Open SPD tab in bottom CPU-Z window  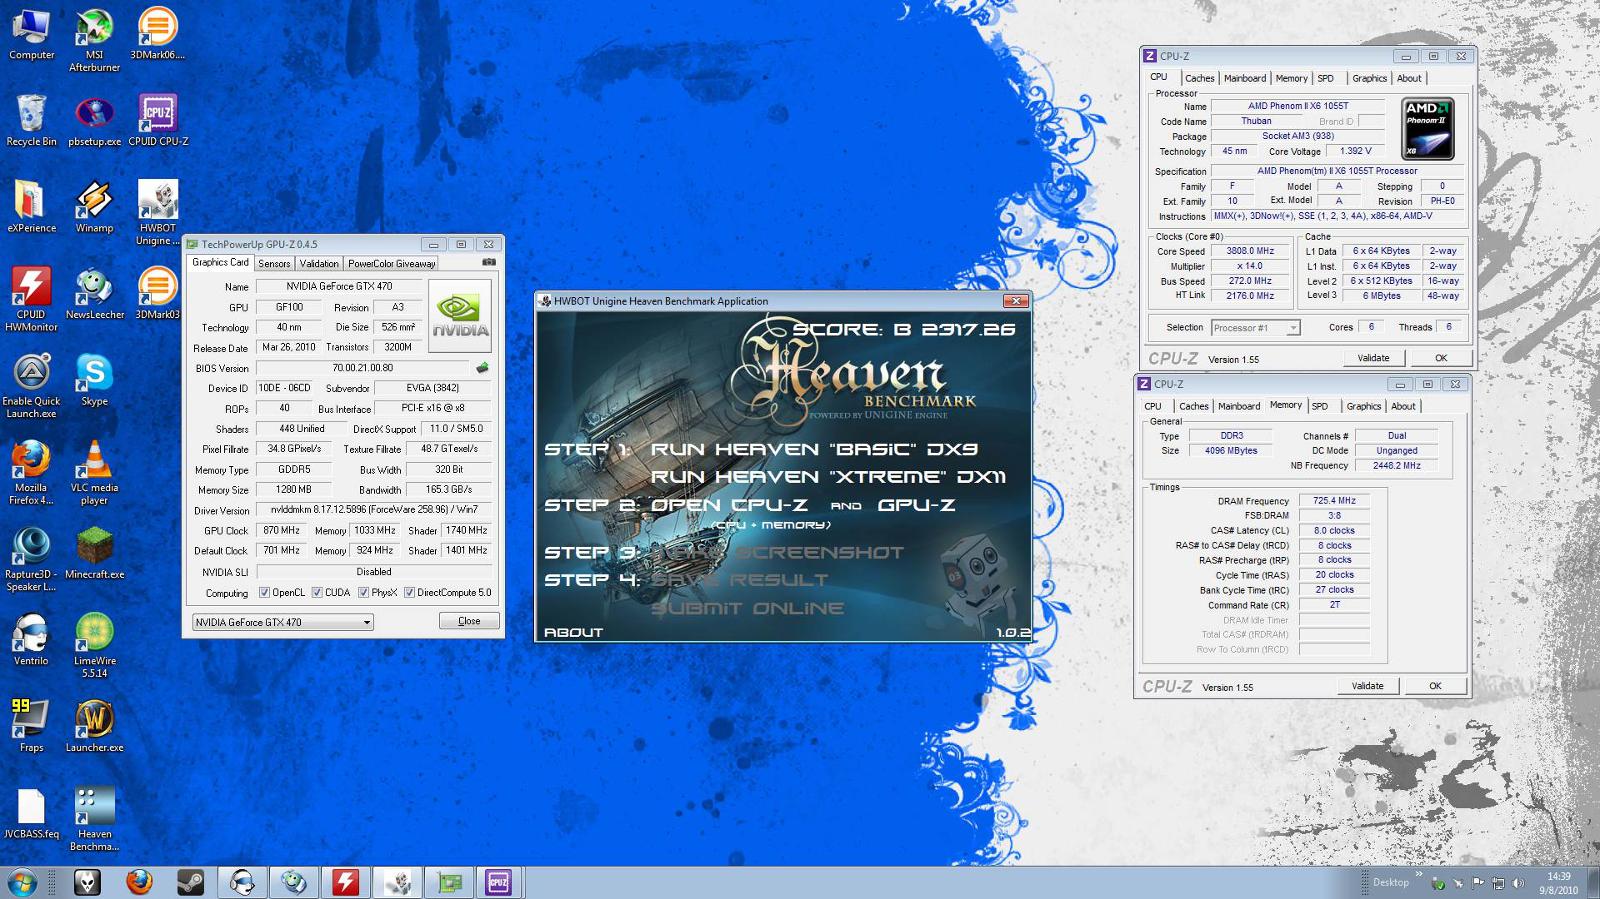(x=1320, y=406)
